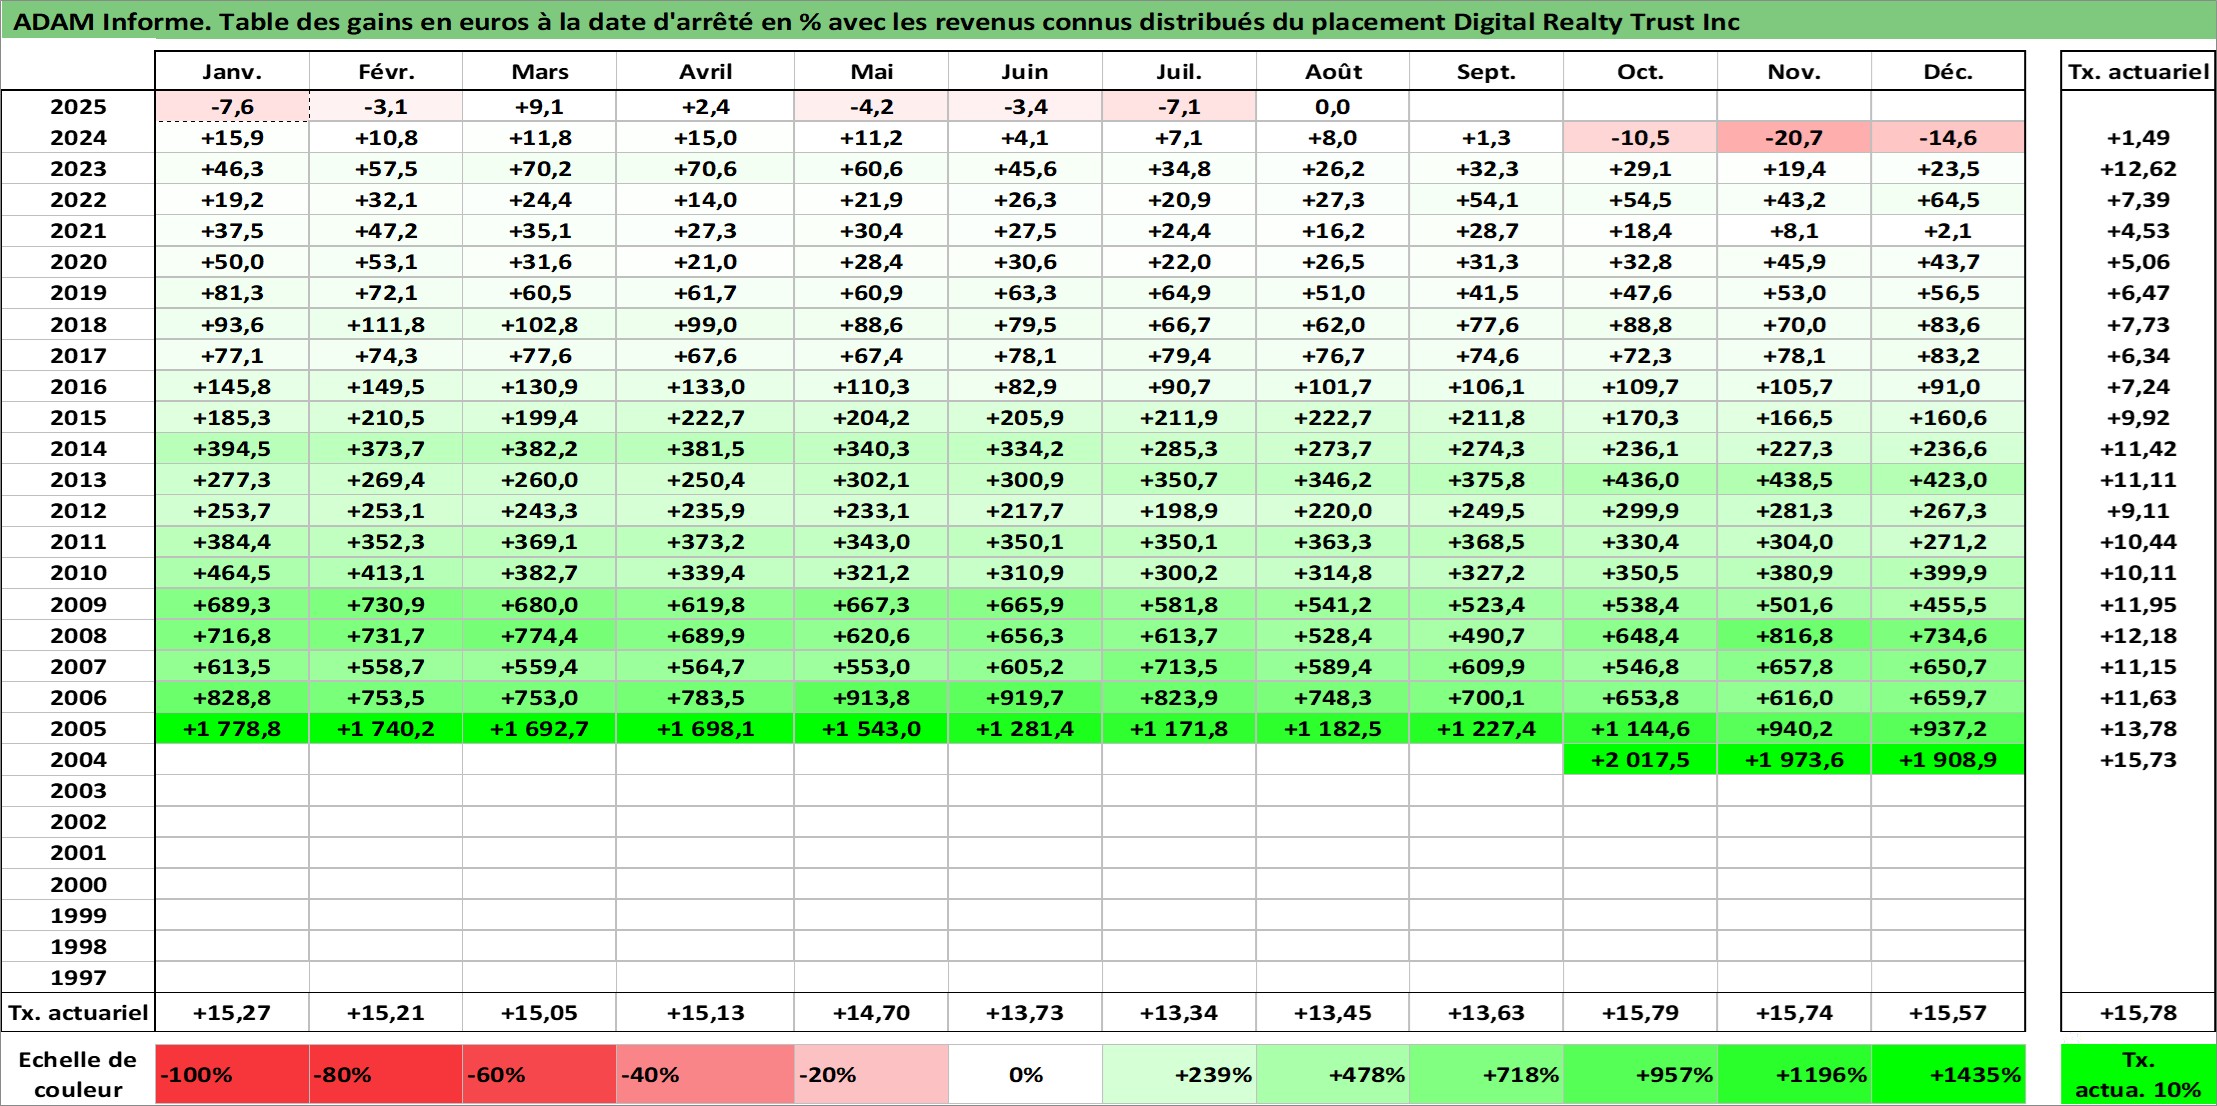The image size is (2217, 1106).
Task: Click the 1997 row label
Action: click(x=78, y=977)
